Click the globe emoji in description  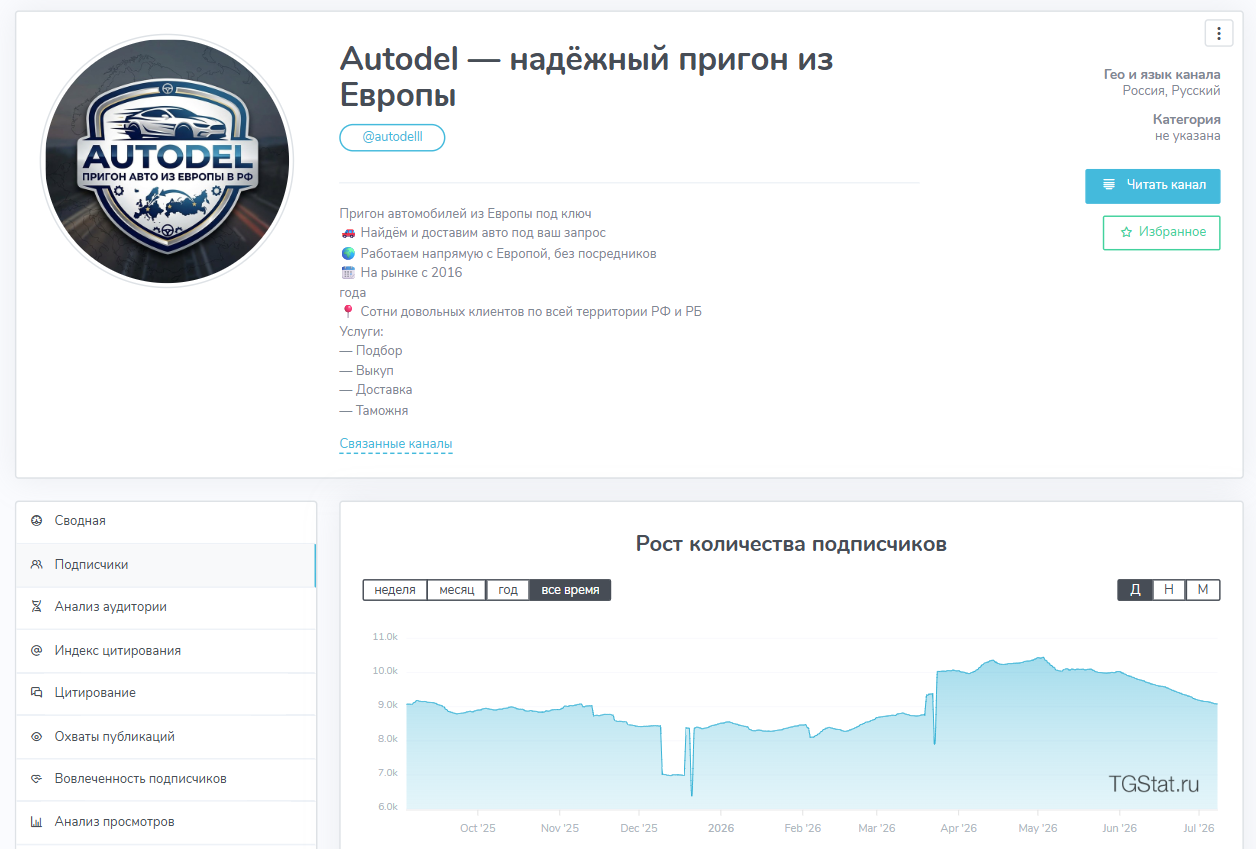tap(348, 253)
